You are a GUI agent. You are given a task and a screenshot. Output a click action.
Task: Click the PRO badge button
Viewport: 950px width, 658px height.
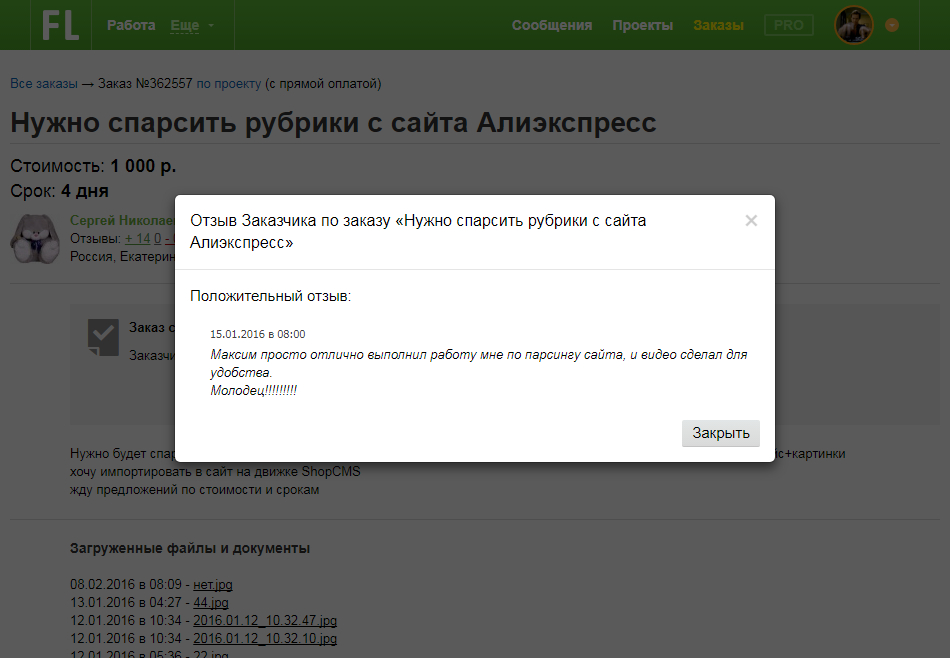tap(788, 25)
